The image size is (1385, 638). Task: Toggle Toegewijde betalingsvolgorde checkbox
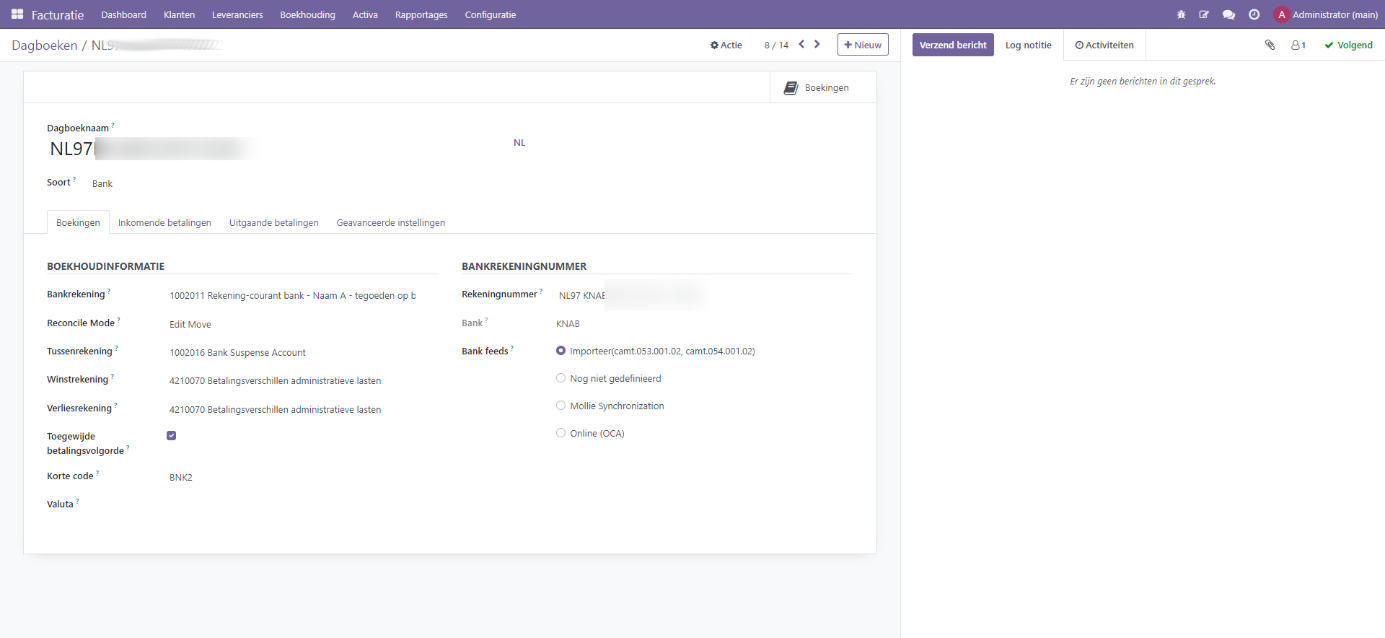pos(172,436)
